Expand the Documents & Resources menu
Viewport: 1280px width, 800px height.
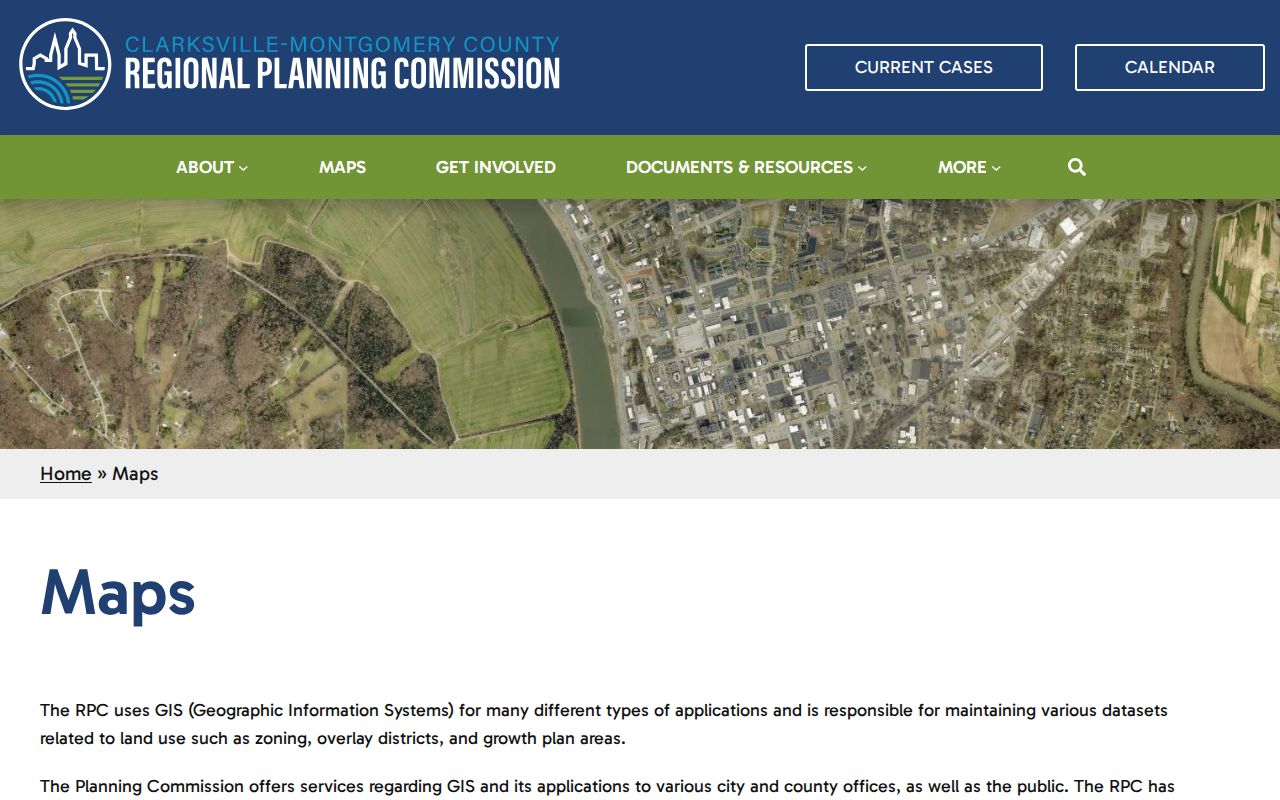(746, 167)
